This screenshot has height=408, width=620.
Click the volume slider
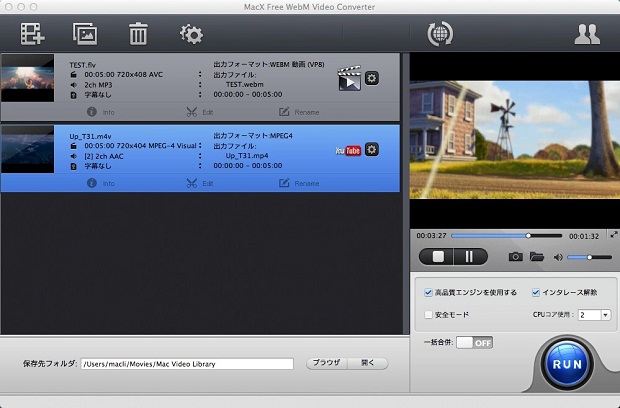(590, 257)
